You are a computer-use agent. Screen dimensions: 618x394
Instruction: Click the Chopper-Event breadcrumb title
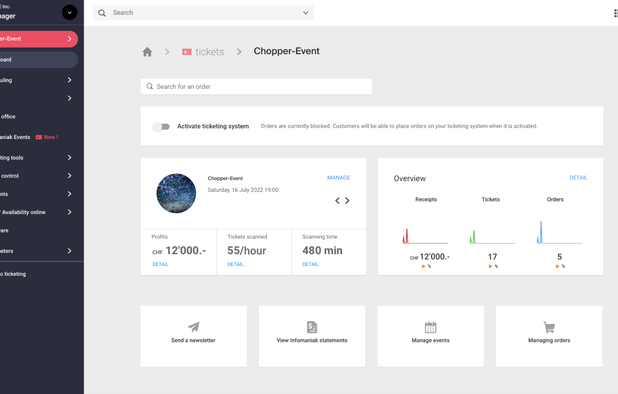pyautogui.click(x=287, y=51)
